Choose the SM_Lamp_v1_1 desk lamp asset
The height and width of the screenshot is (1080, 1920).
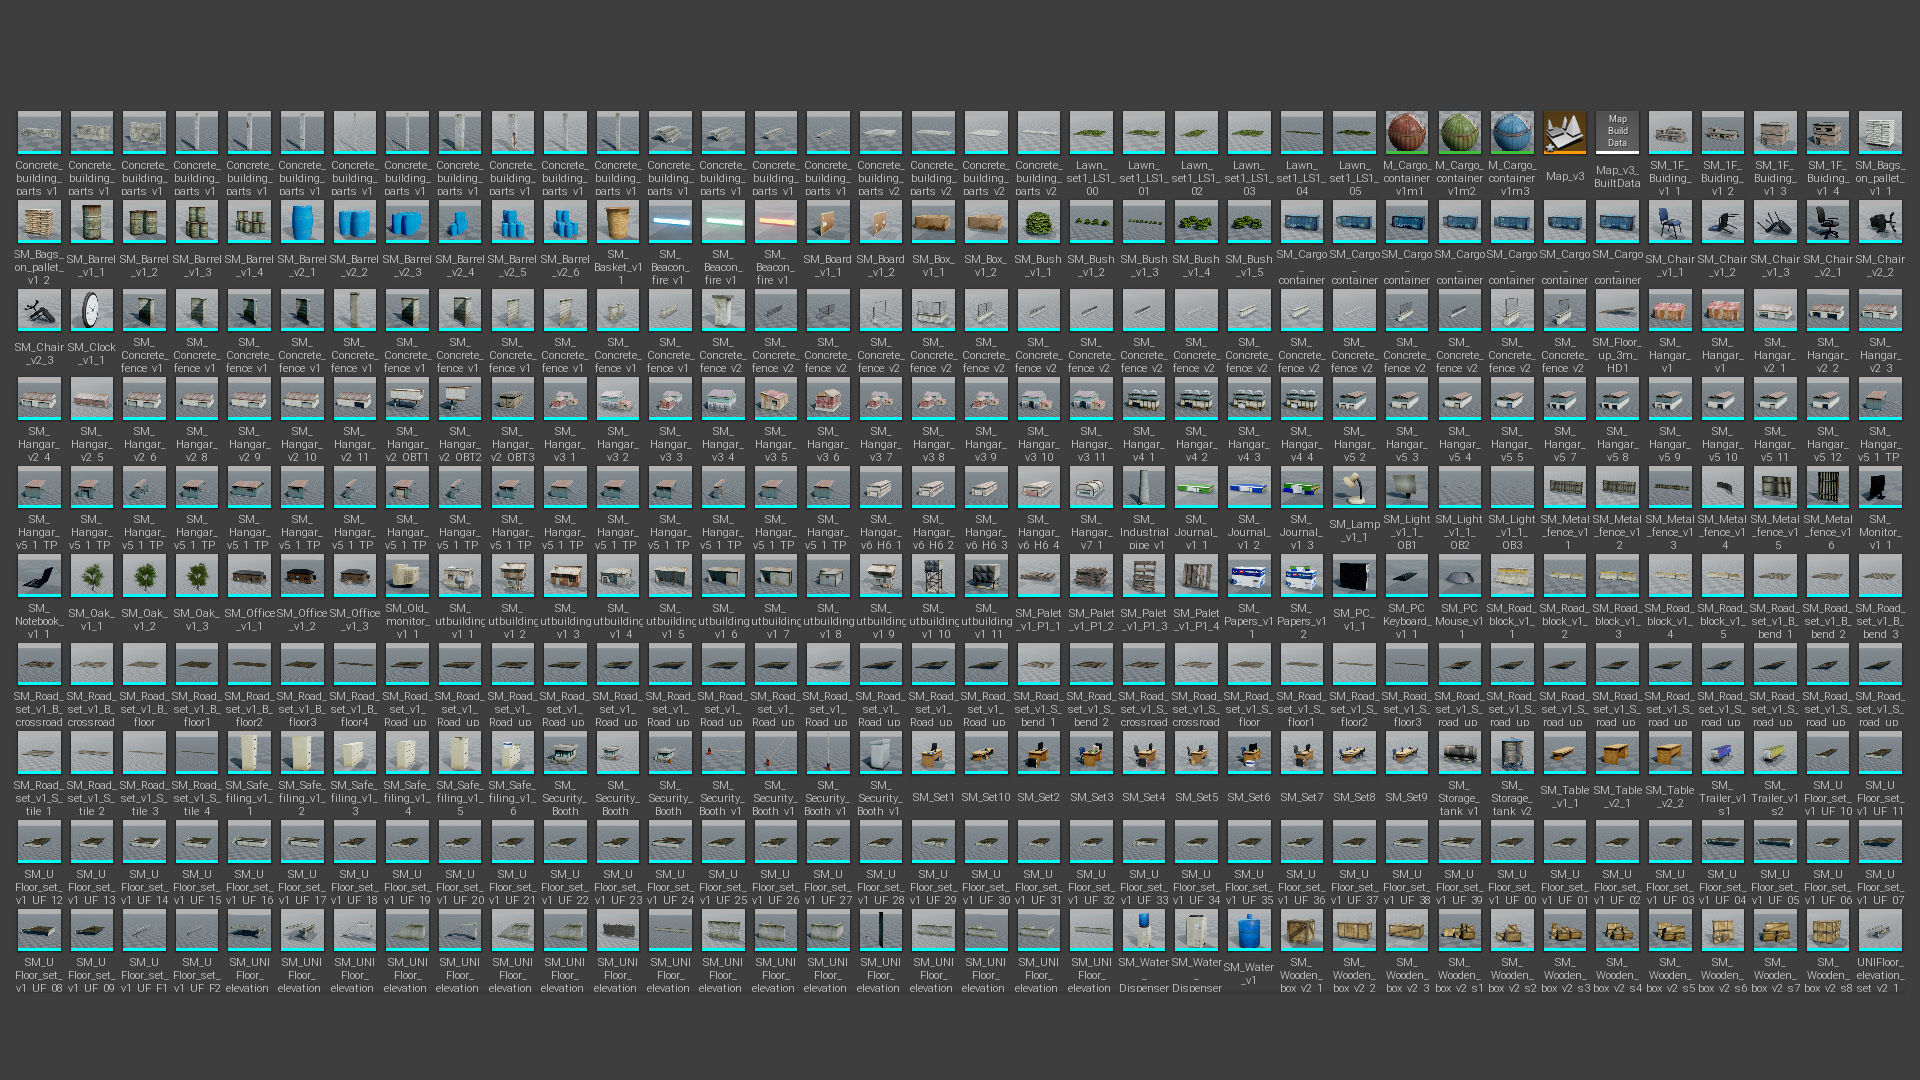pyautogui.click(x=1354, y=487)
